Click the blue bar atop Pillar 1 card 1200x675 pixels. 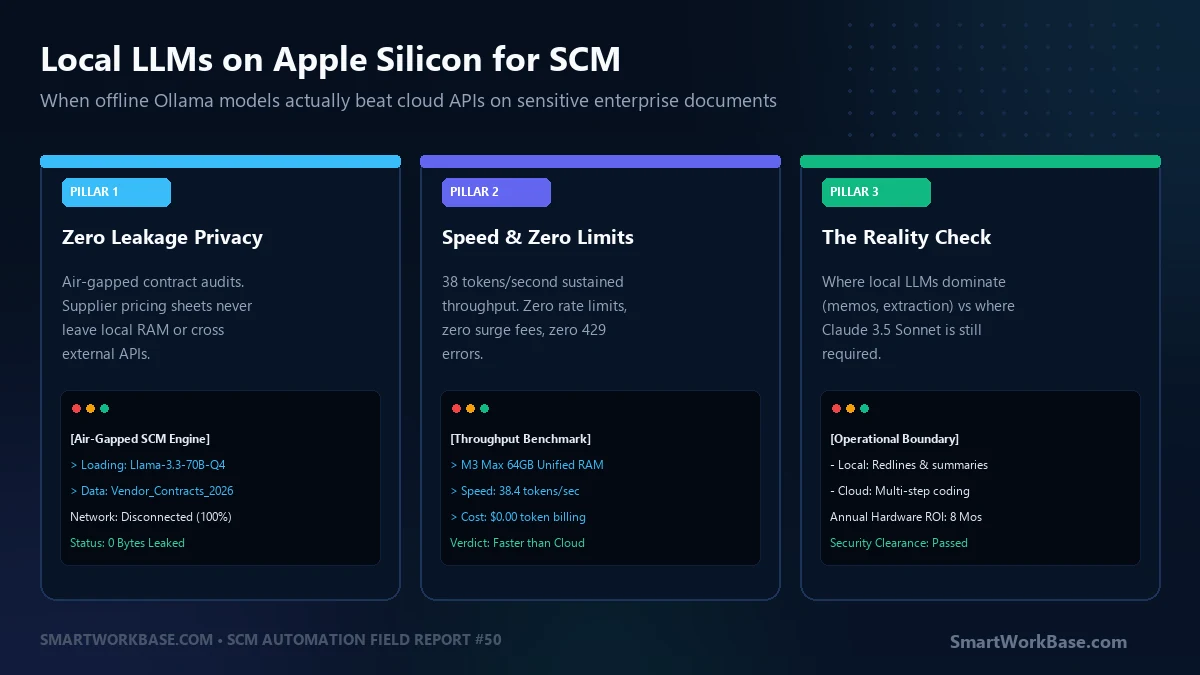click(220, 161)
